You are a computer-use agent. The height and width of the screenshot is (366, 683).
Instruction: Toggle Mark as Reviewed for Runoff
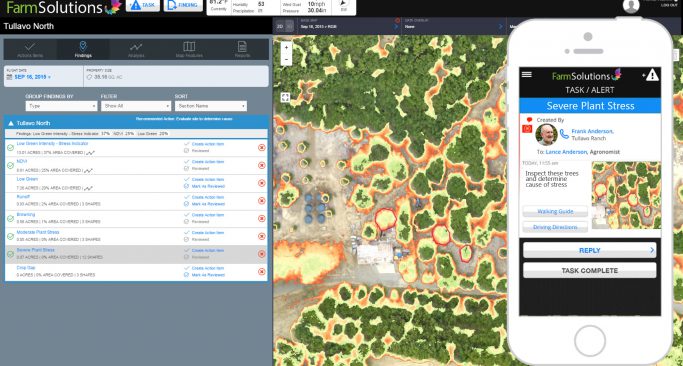pyautogui.click(x=204, y=204)
